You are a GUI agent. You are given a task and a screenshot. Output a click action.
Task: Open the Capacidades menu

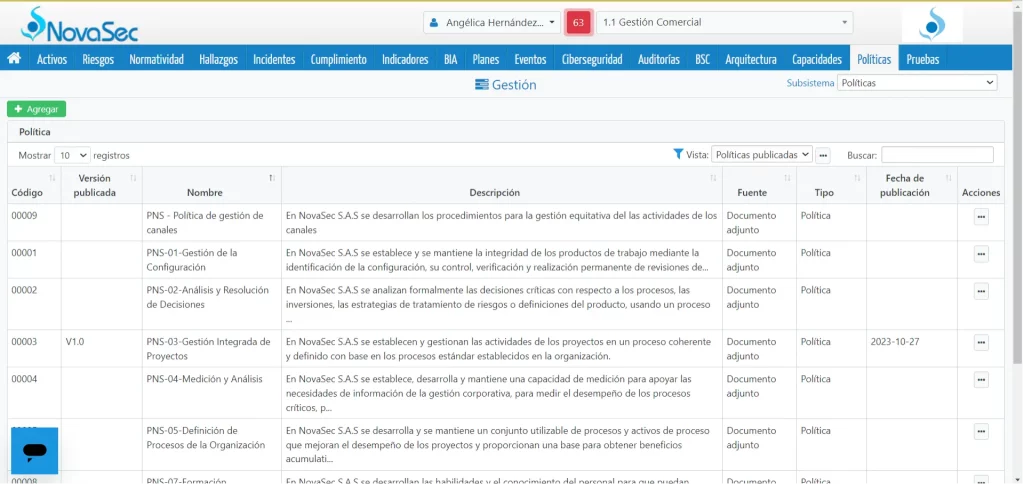pyautogui.click(x=817, y=59)
